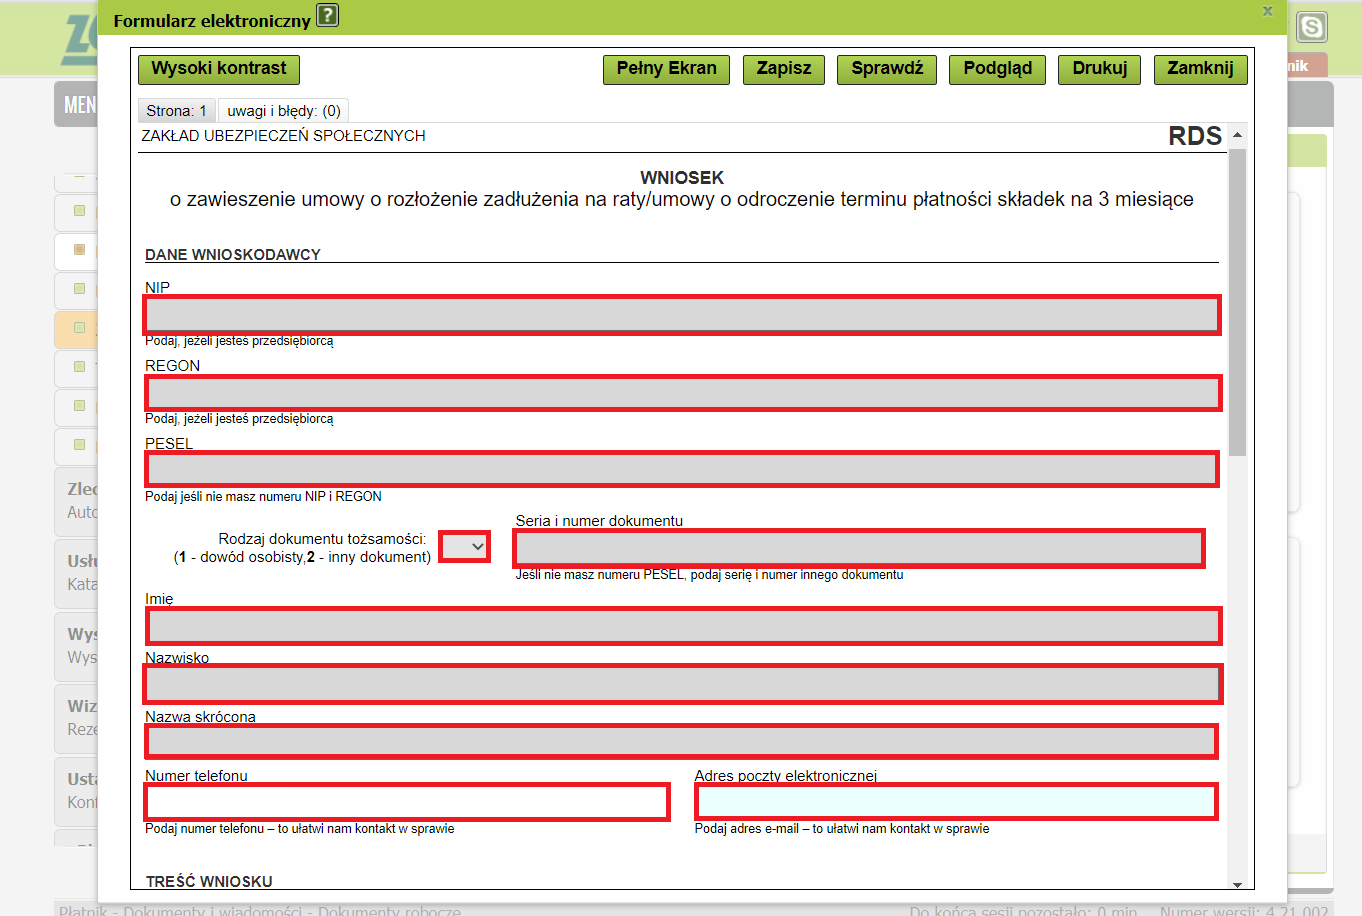1362x916 pixels.
Task: Click ZAKŁAD UBEZPIECZEŃ SPOŁECZNYCH header text
Action: coord(283,136)
